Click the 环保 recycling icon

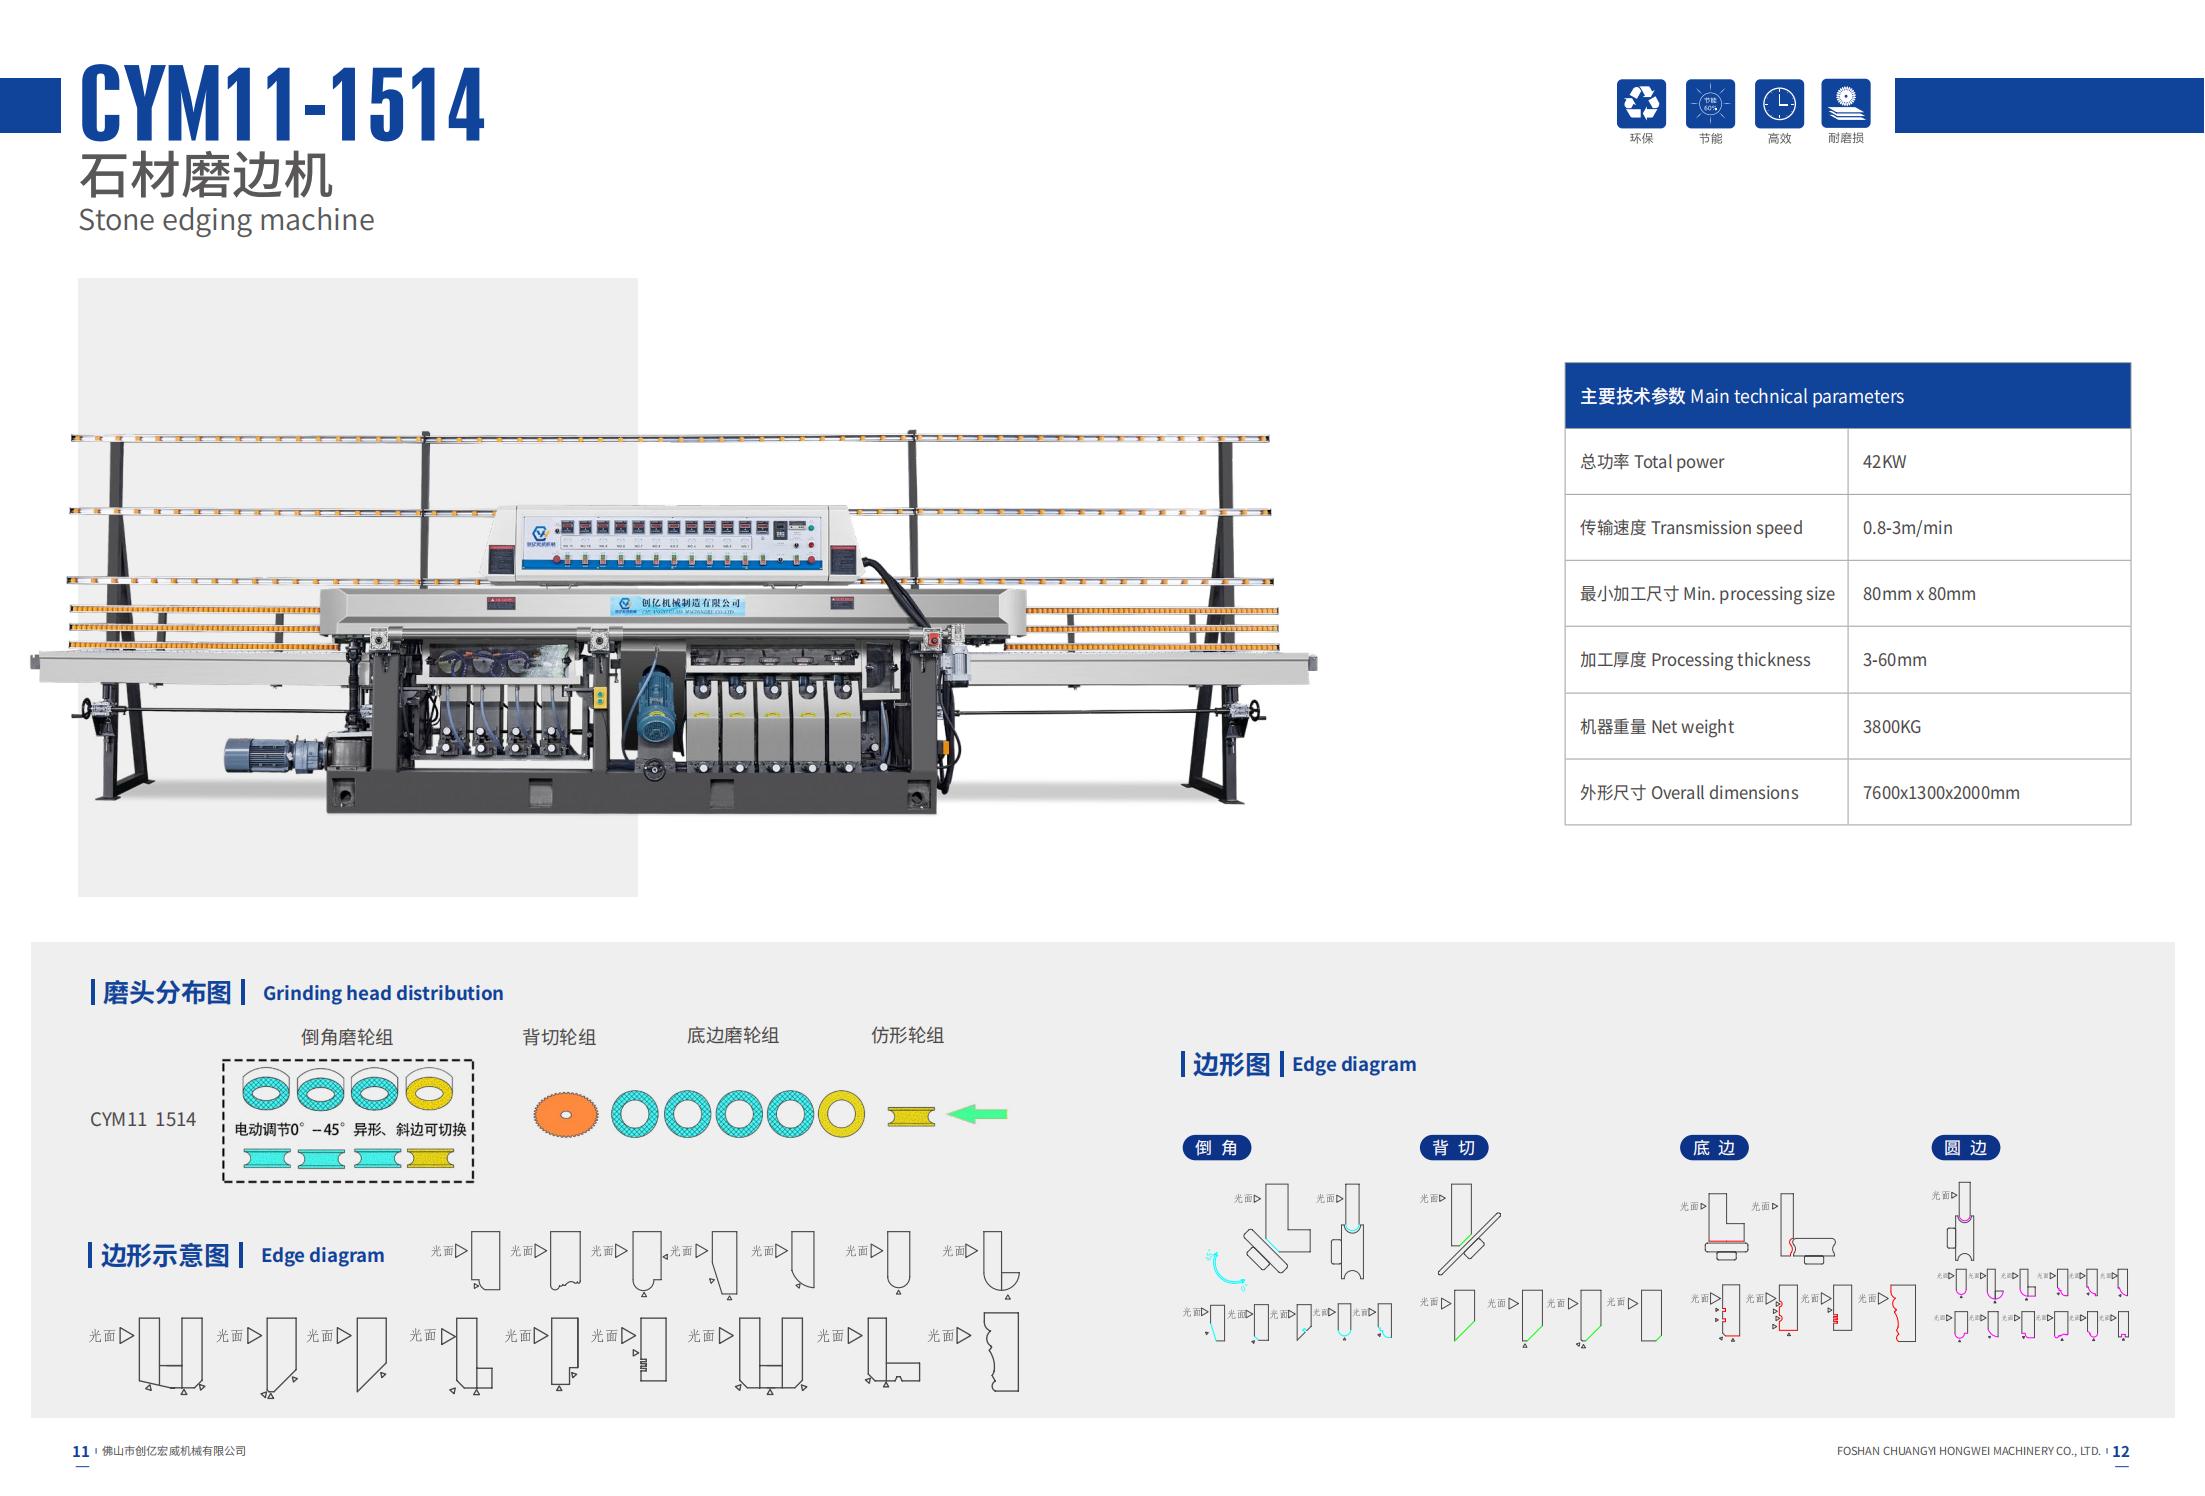pos(1641,104)
